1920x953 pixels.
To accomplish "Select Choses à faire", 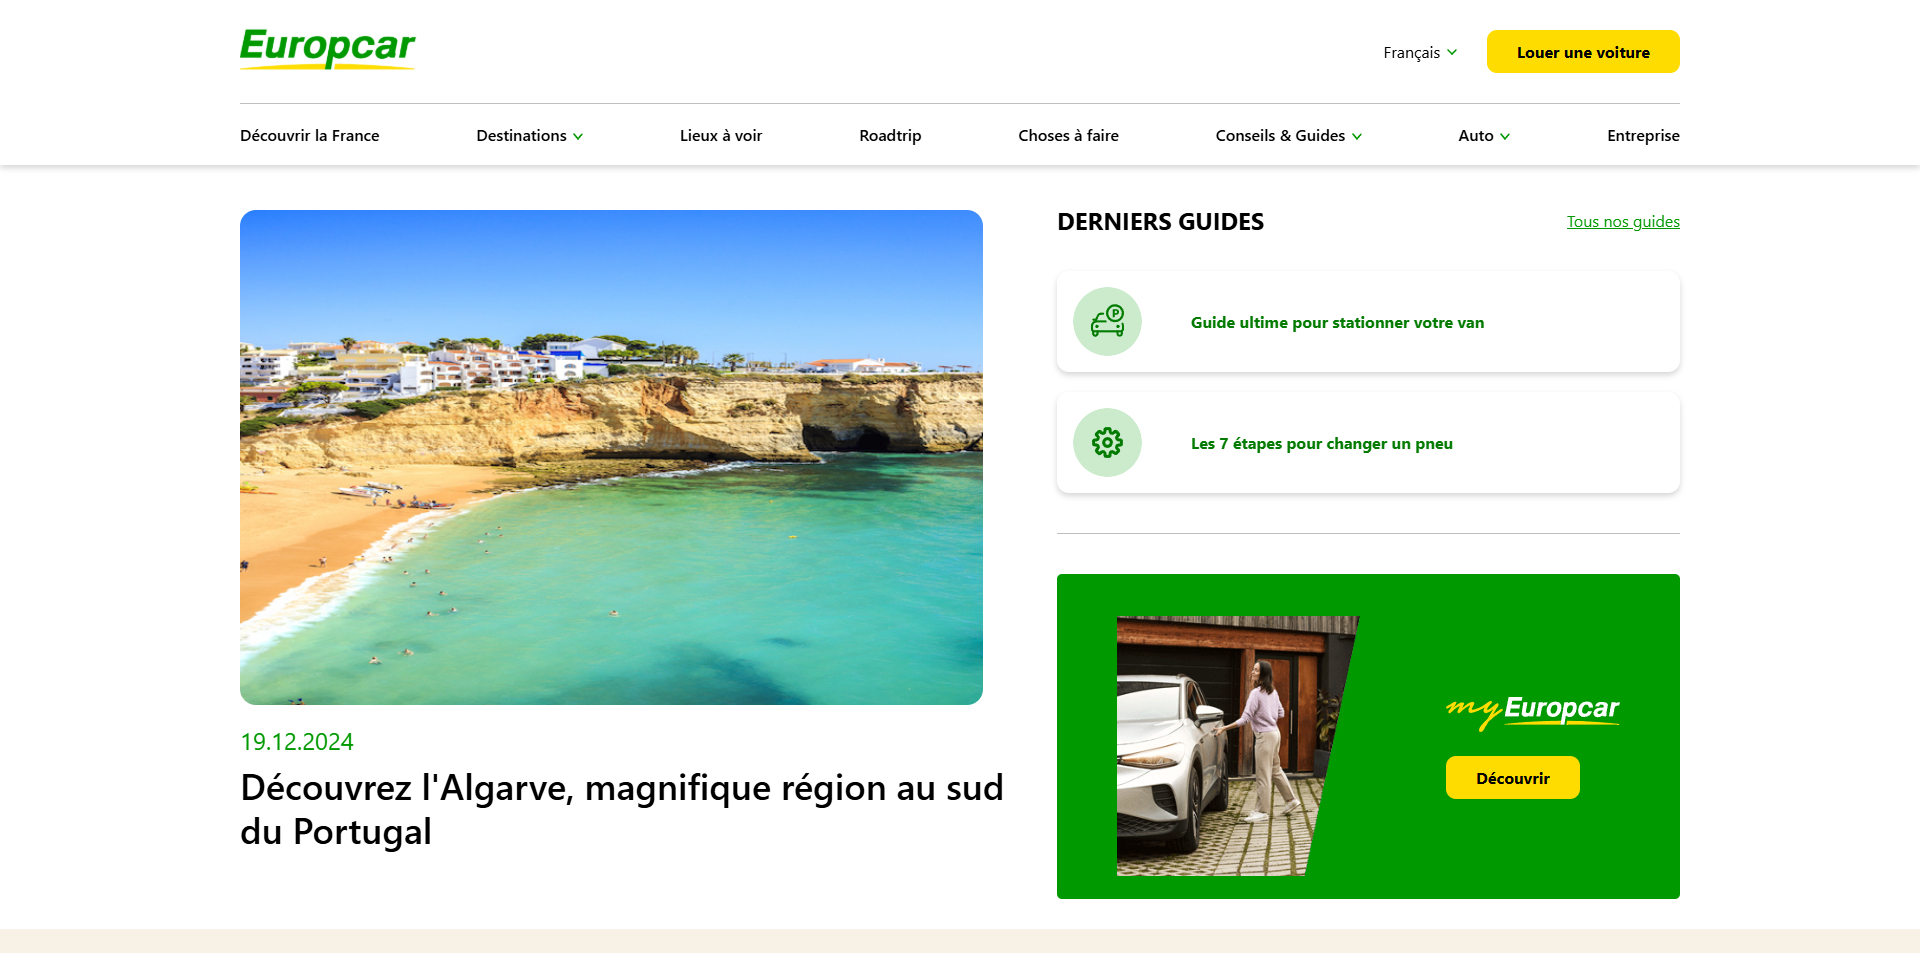I will (1068, 136).
